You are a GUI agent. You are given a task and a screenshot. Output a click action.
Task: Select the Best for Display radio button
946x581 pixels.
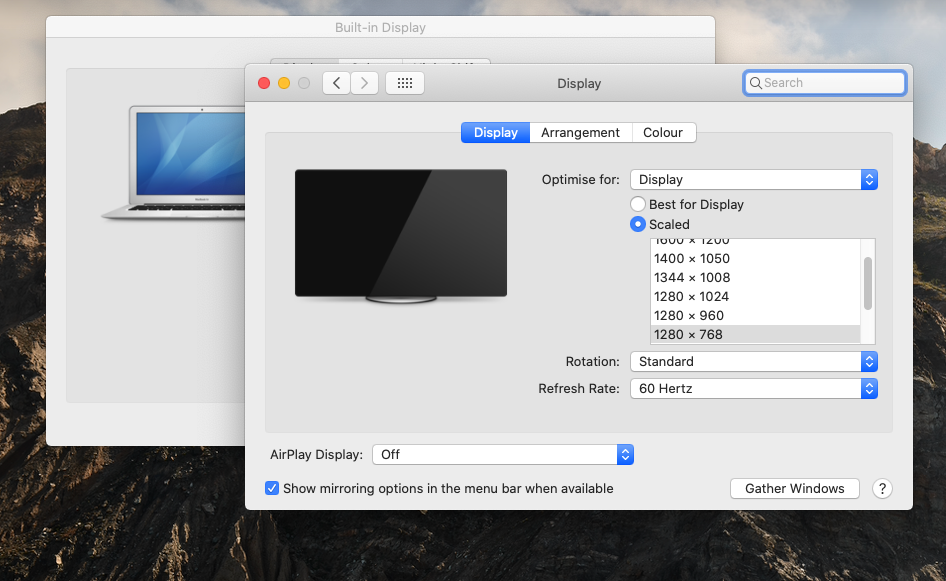[x=638, y=205]
